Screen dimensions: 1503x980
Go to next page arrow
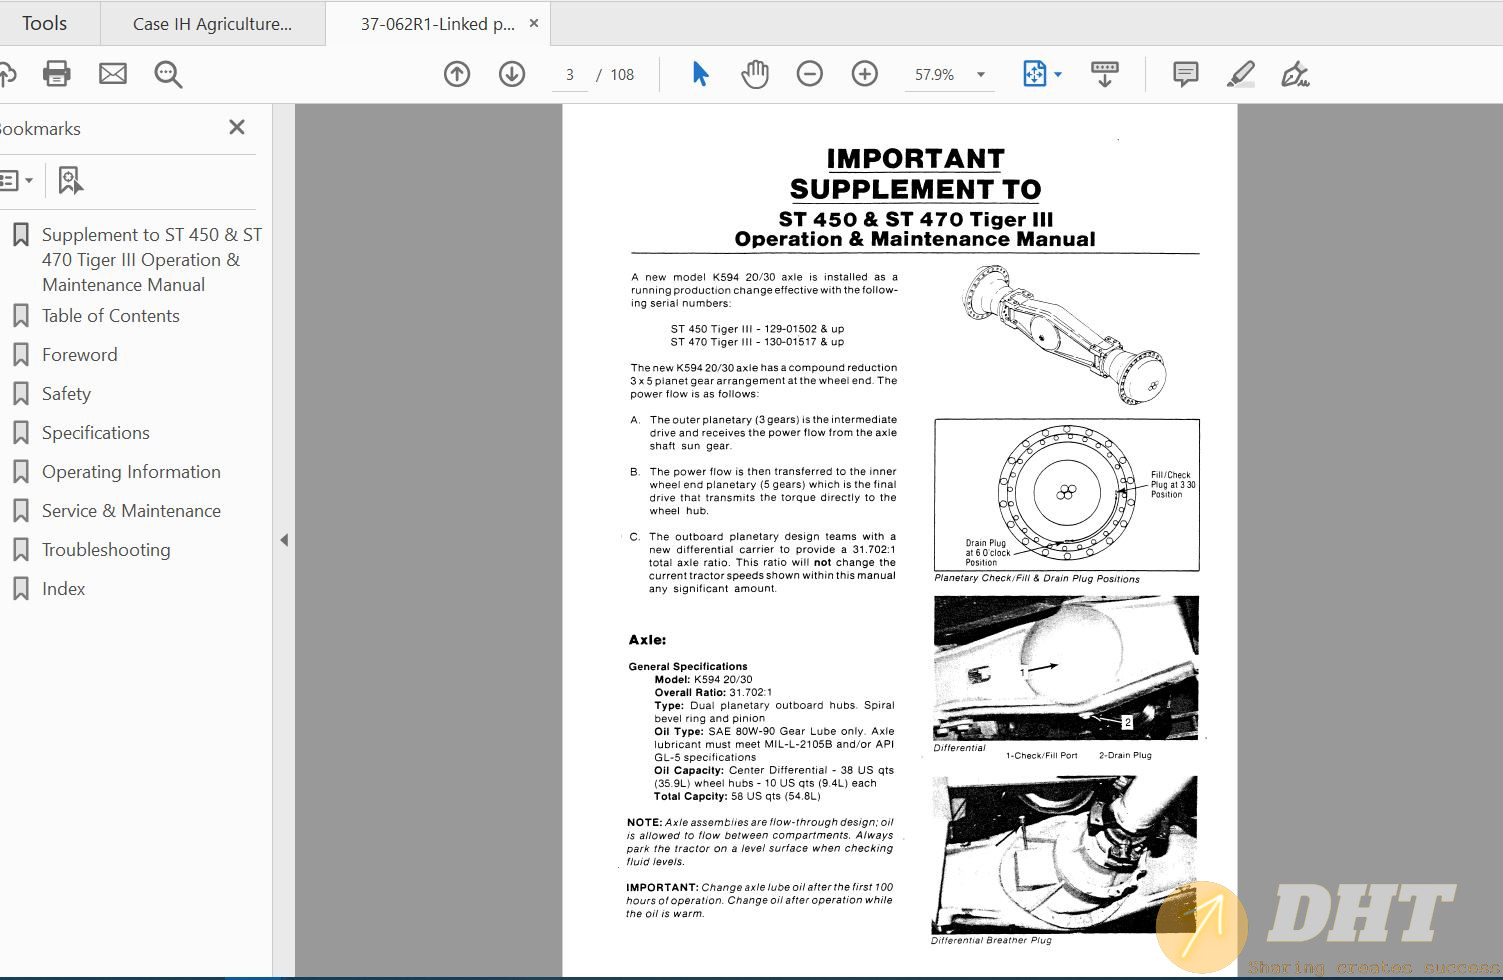coord(512,74)
